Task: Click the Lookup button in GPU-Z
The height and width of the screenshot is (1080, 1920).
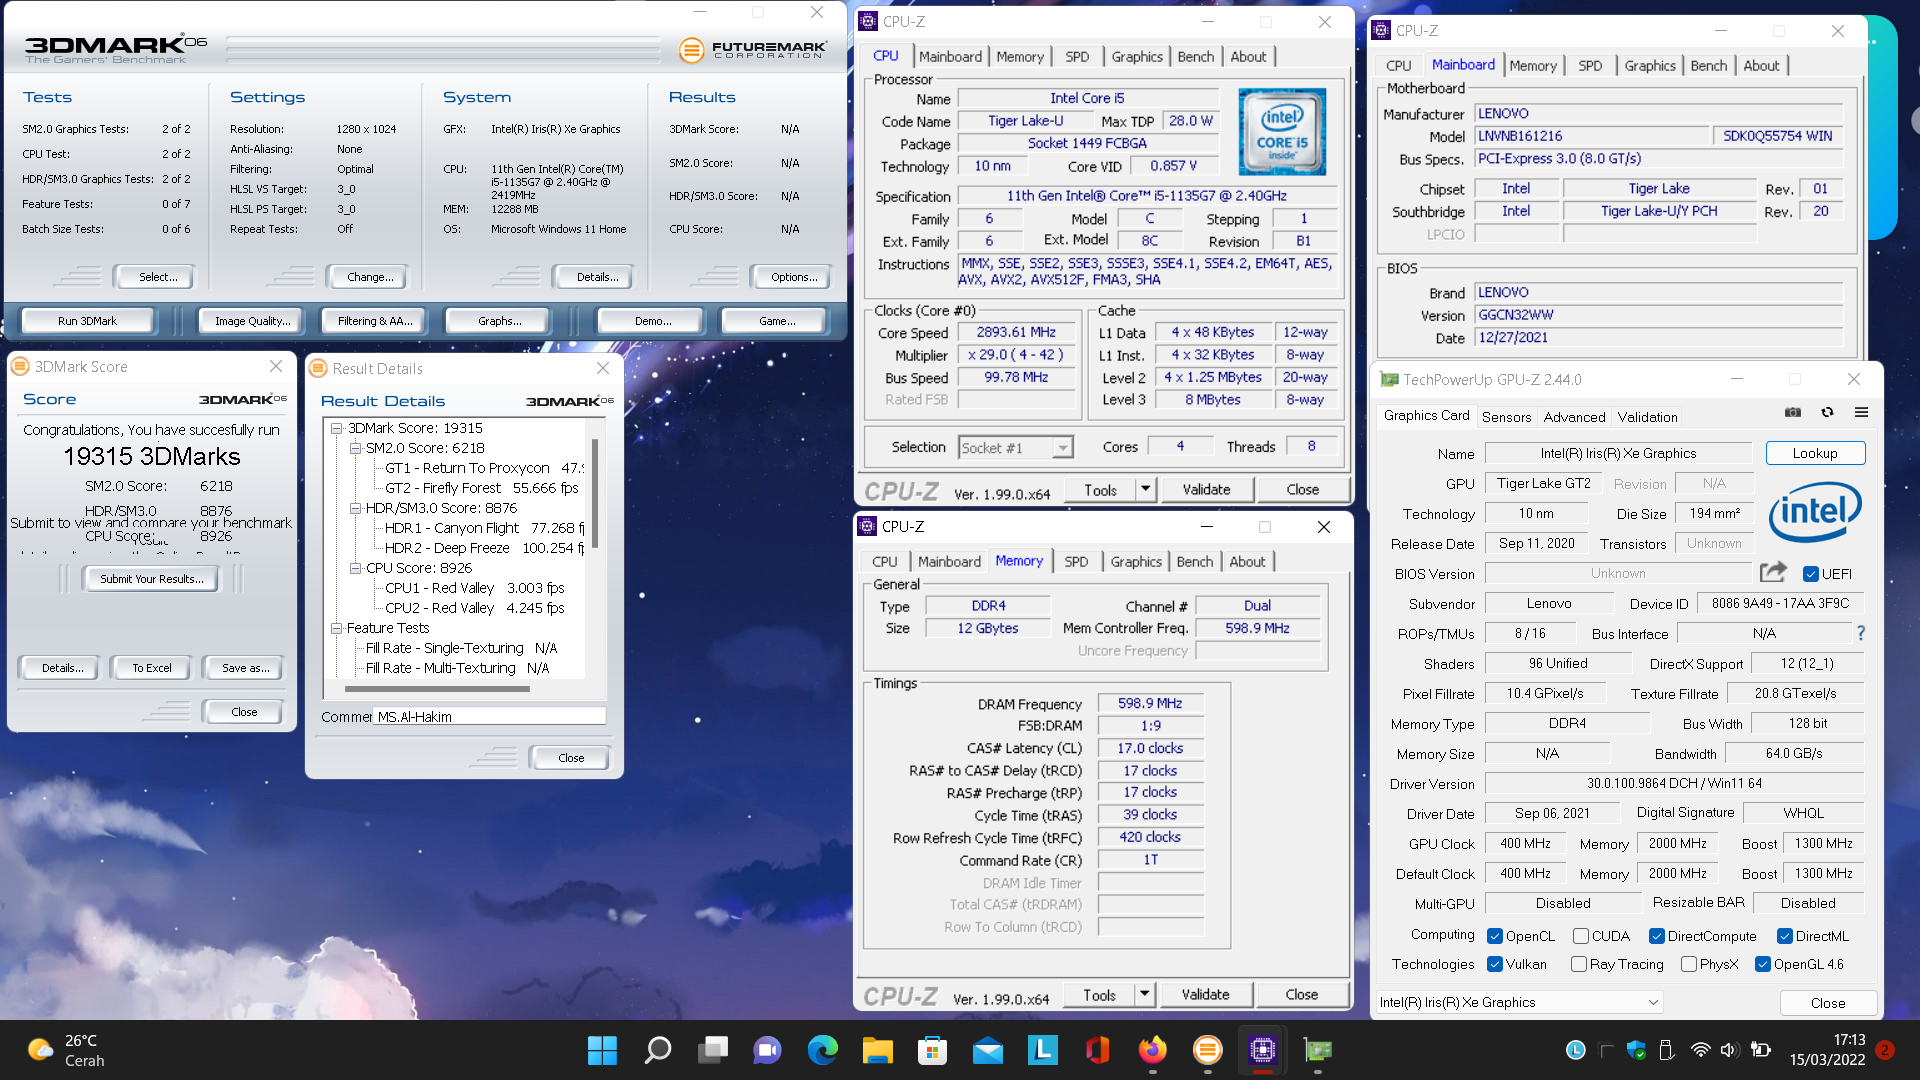Action: coord(1815,453)
